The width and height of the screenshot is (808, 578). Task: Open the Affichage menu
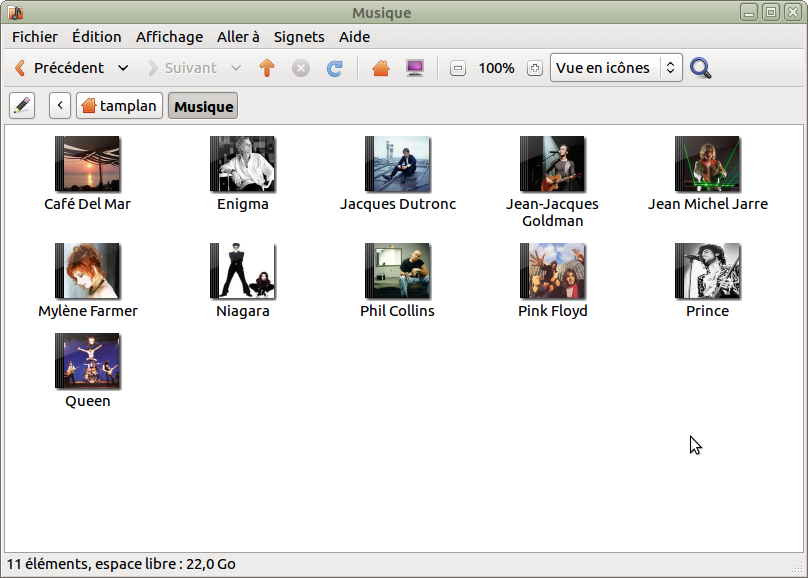pos(169,37)
